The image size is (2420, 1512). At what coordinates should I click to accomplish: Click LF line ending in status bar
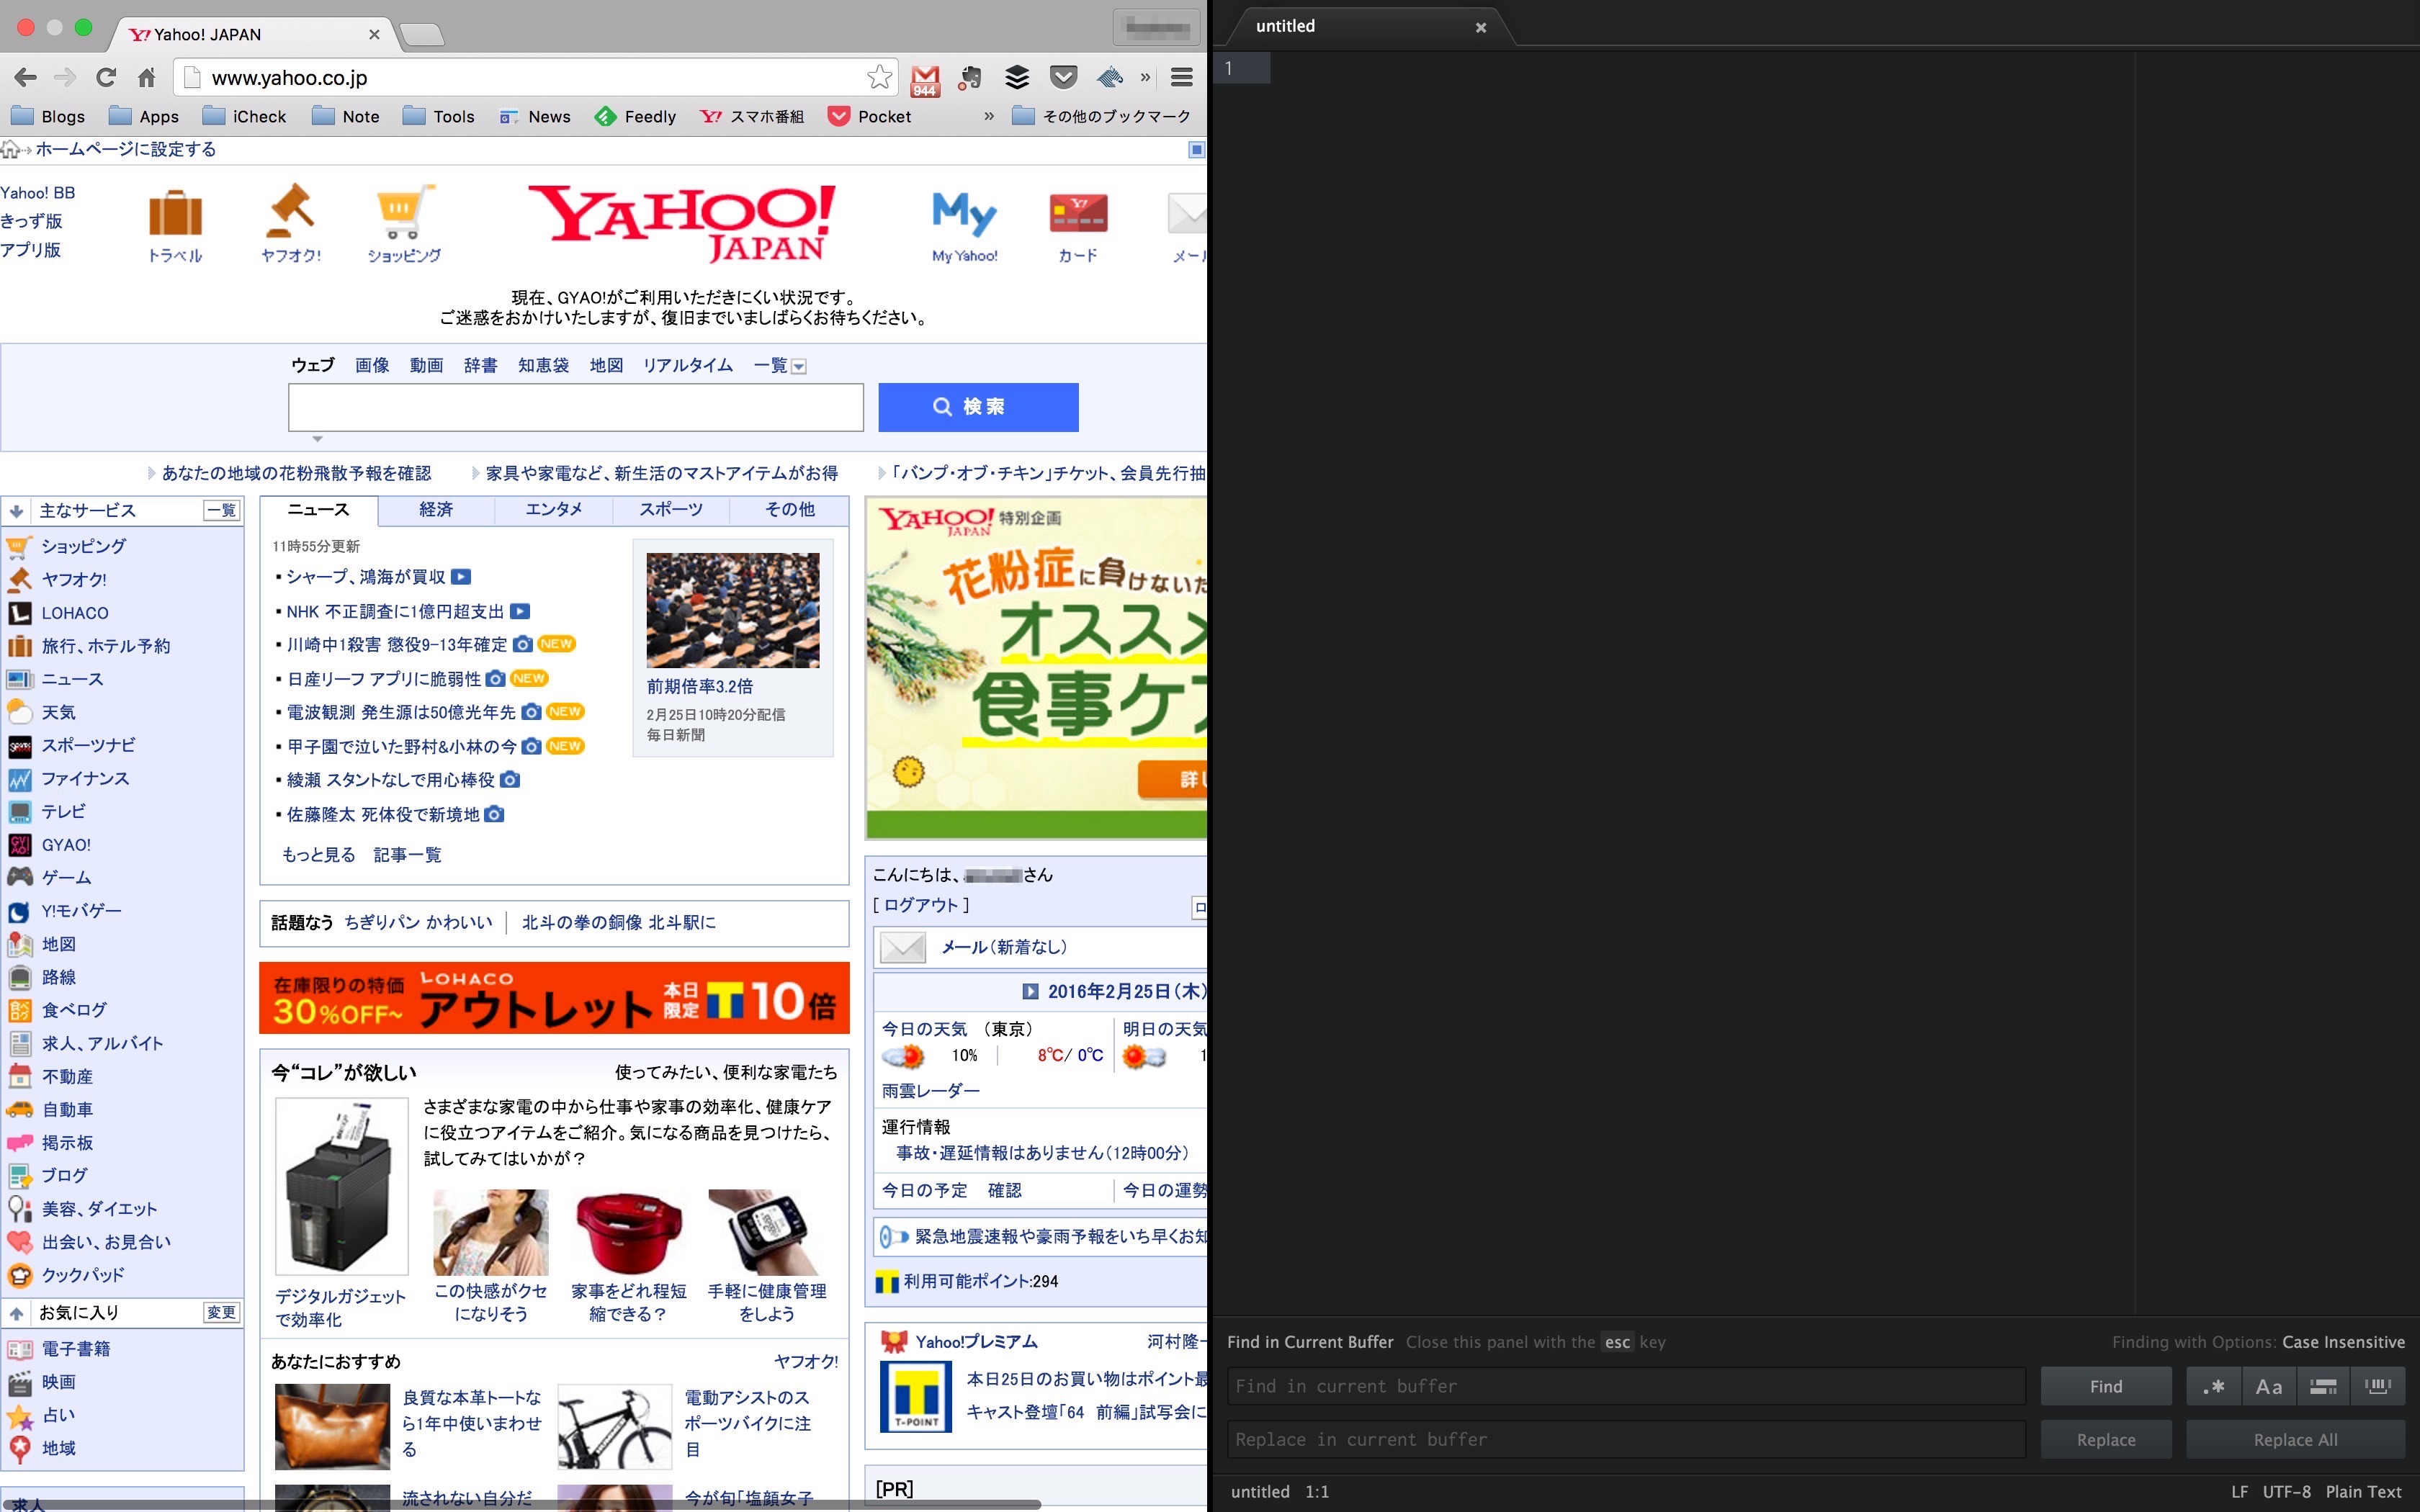(2240, 1491)
